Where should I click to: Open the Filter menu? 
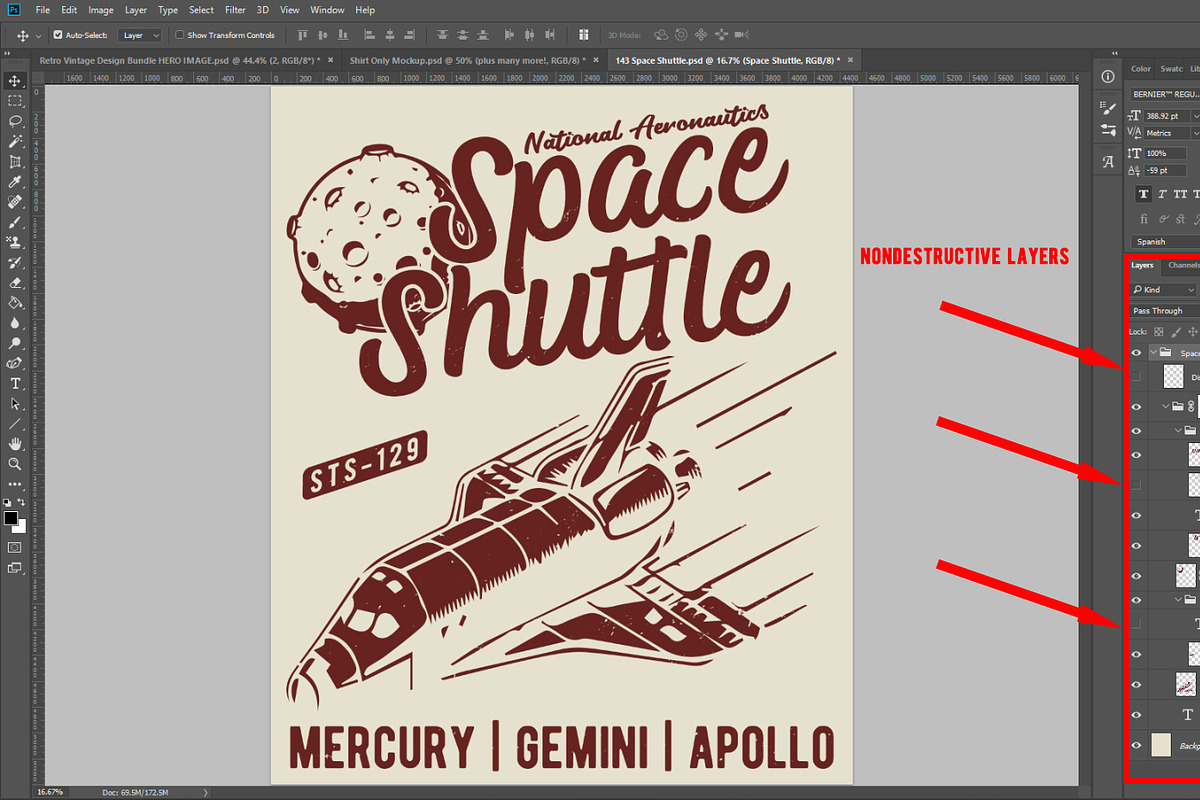coord(235,10)
